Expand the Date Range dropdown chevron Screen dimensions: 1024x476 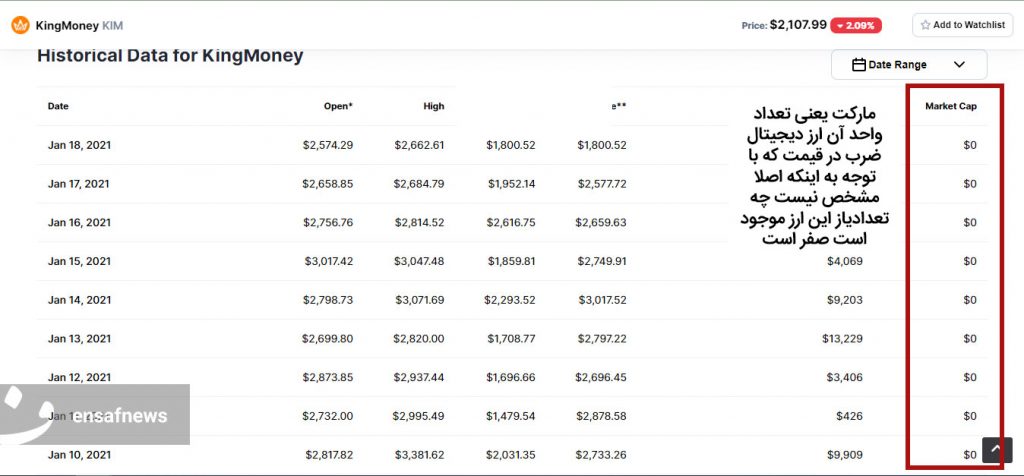959,65
